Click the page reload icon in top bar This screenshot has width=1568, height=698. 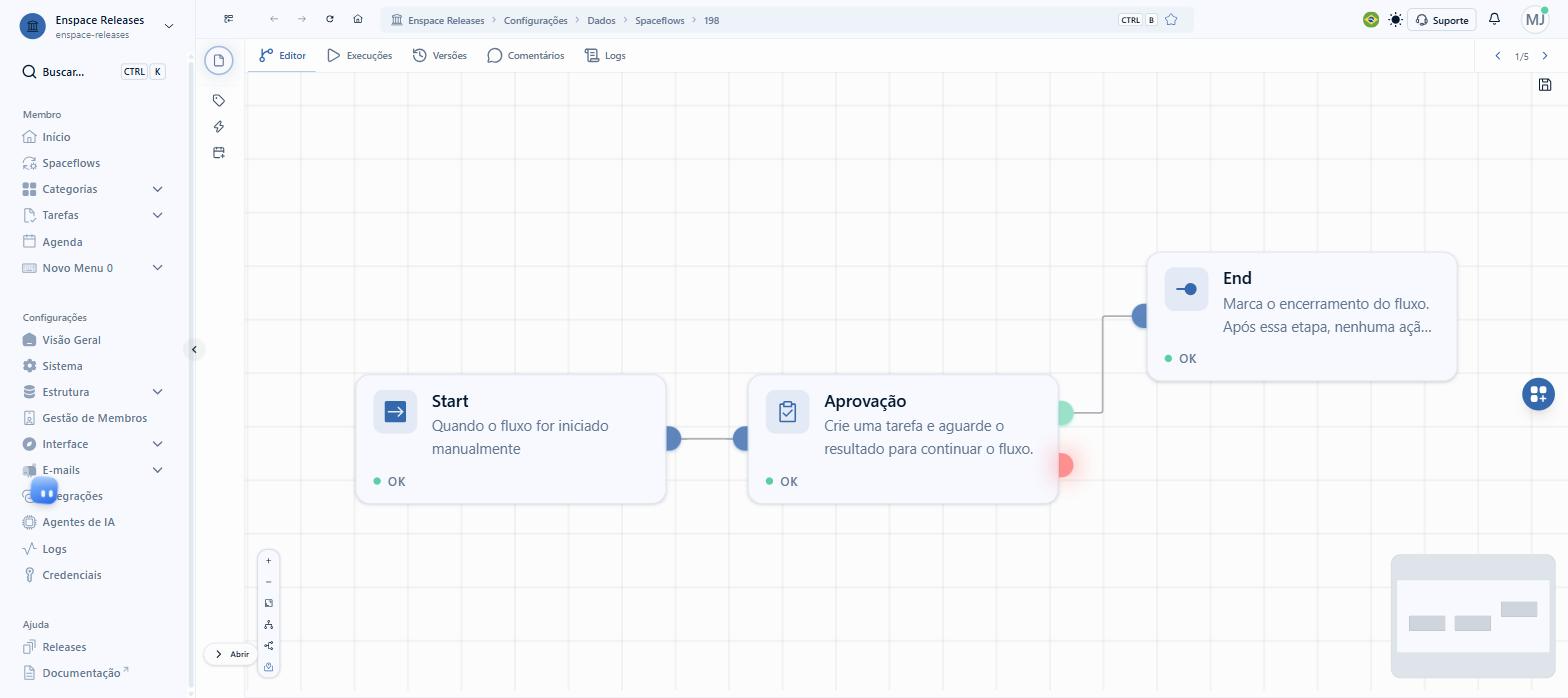(x=330, y=19)
